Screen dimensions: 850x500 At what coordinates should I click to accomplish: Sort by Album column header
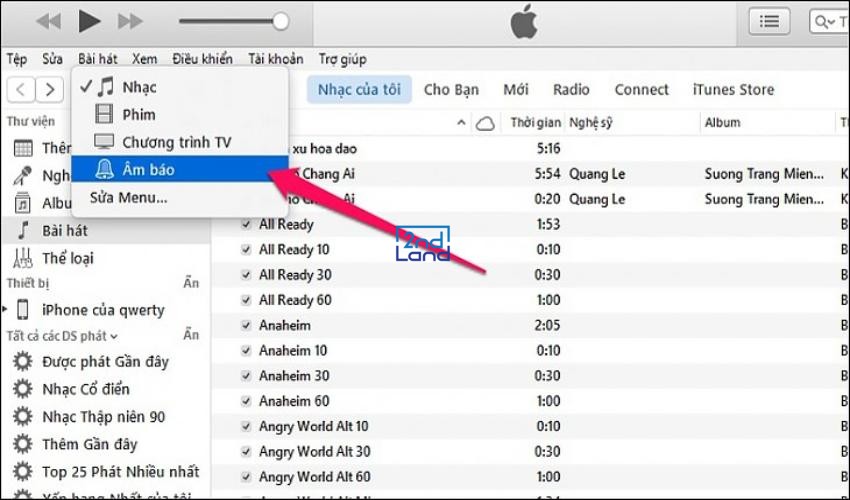(722, 123)
